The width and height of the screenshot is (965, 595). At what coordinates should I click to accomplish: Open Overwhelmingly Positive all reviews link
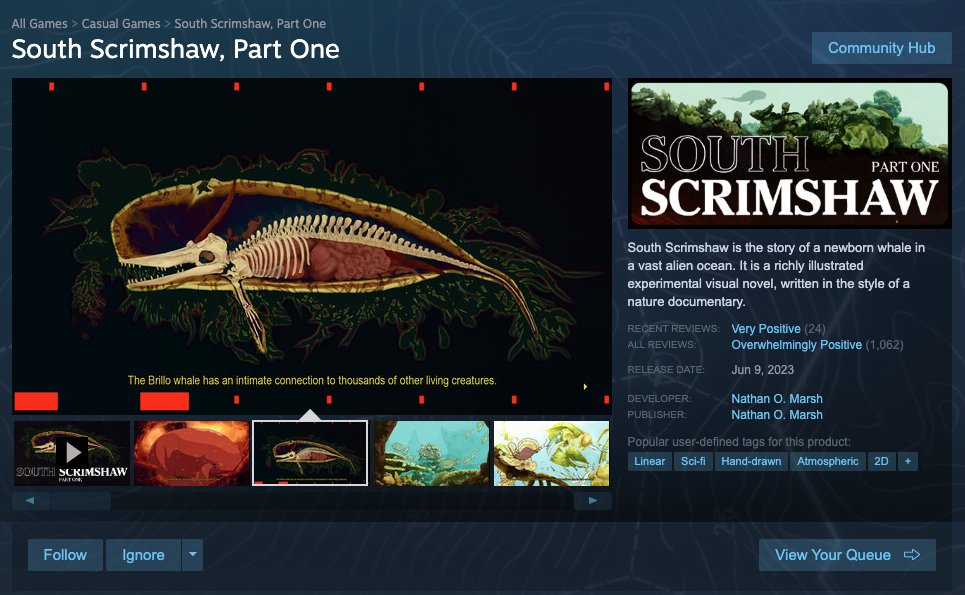coord(796,345)
